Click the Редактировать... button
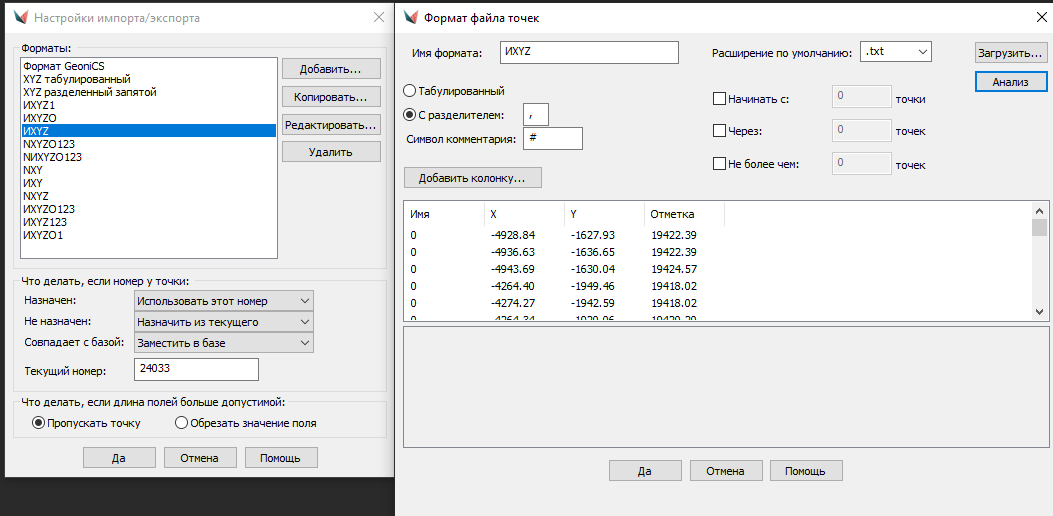 tap(331, 124)
